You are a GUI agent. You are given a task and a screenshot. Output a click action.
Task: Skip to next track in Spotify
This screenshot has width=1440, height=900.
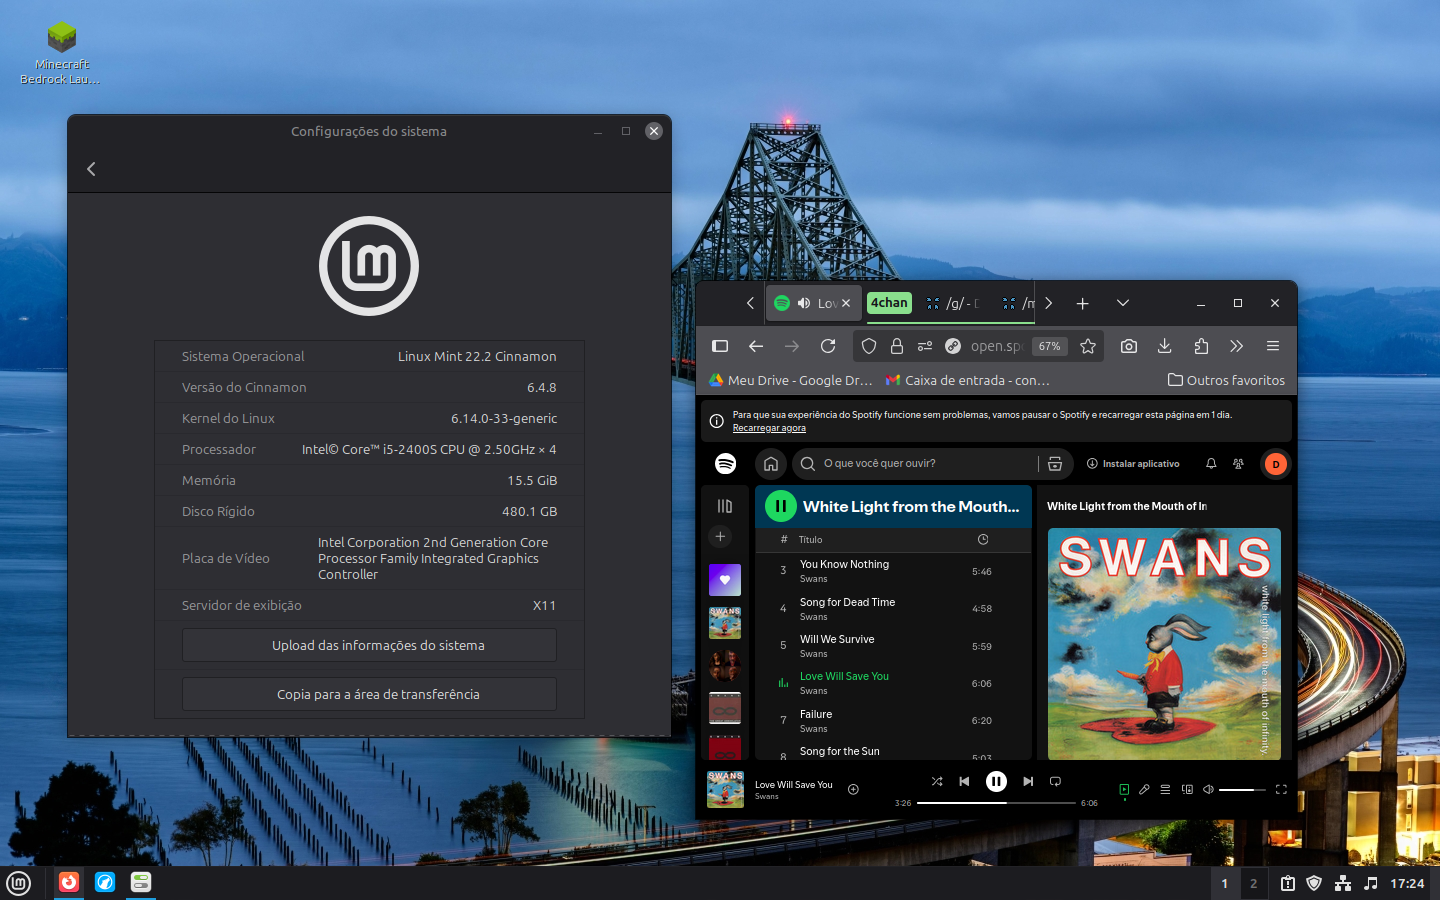(1028, 781)
